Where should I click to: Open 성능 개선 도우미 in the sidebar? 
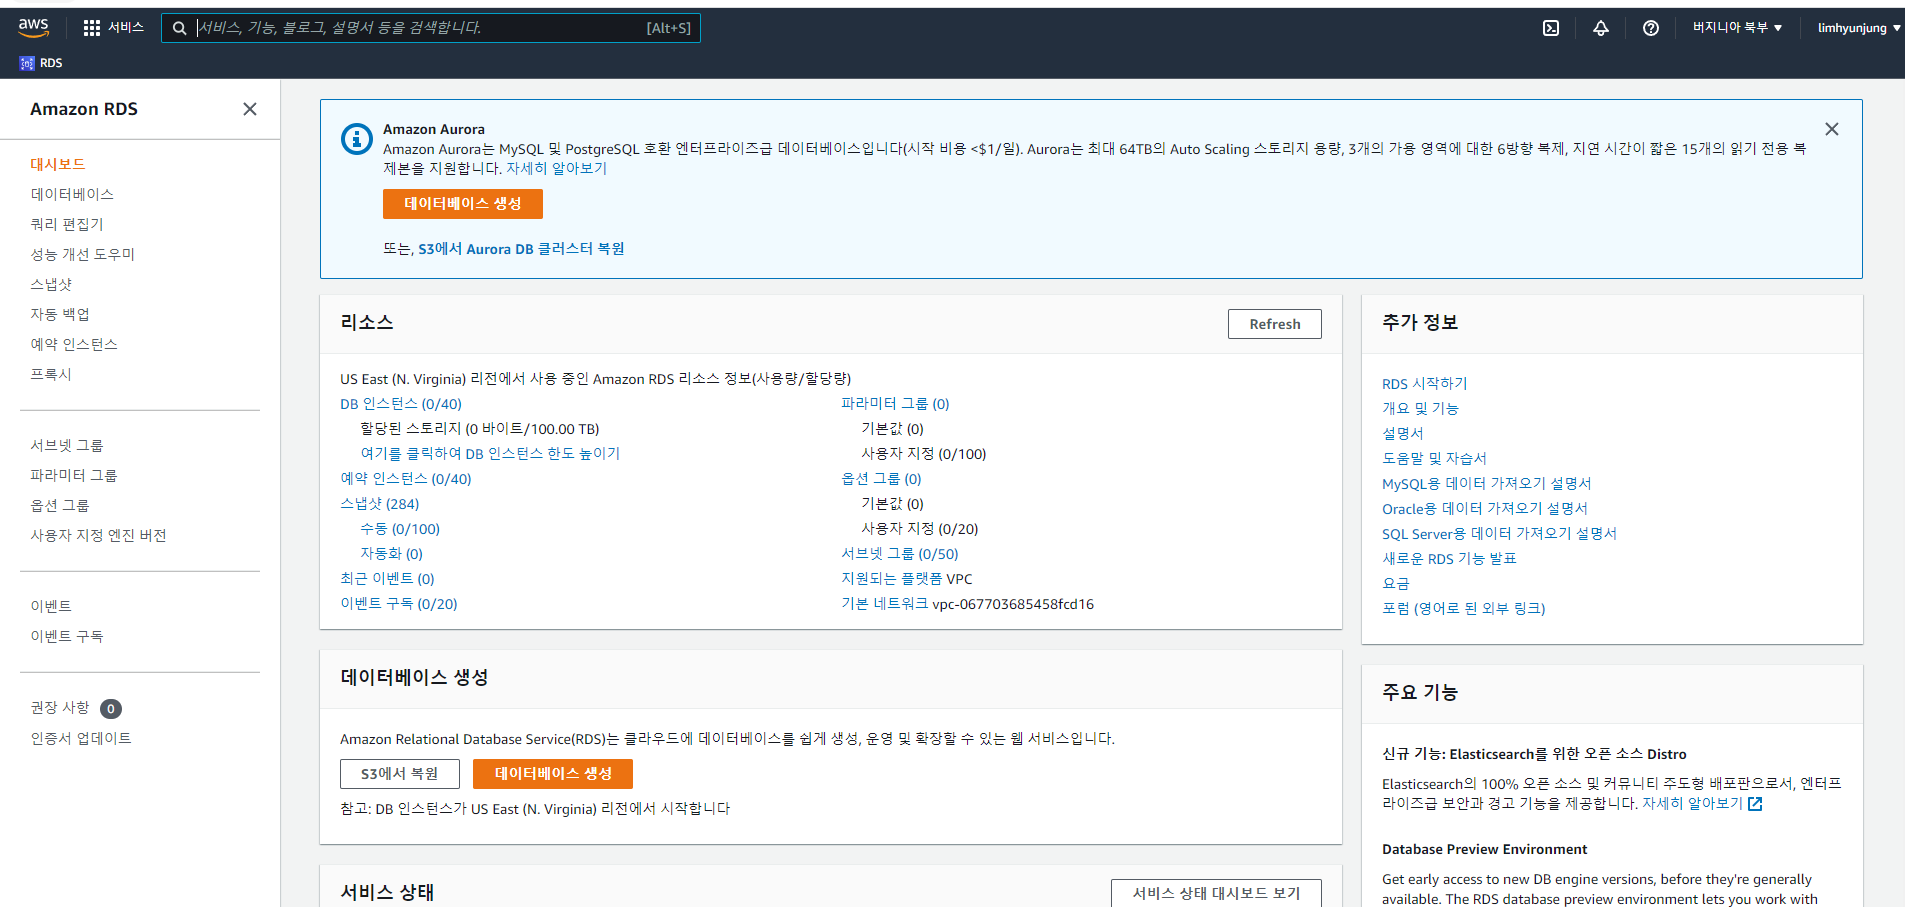click(83, 254)
